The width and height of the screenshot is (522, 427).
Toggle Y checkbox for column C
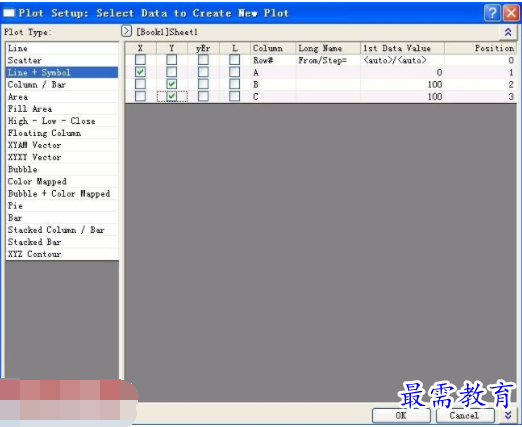point(172,96)
